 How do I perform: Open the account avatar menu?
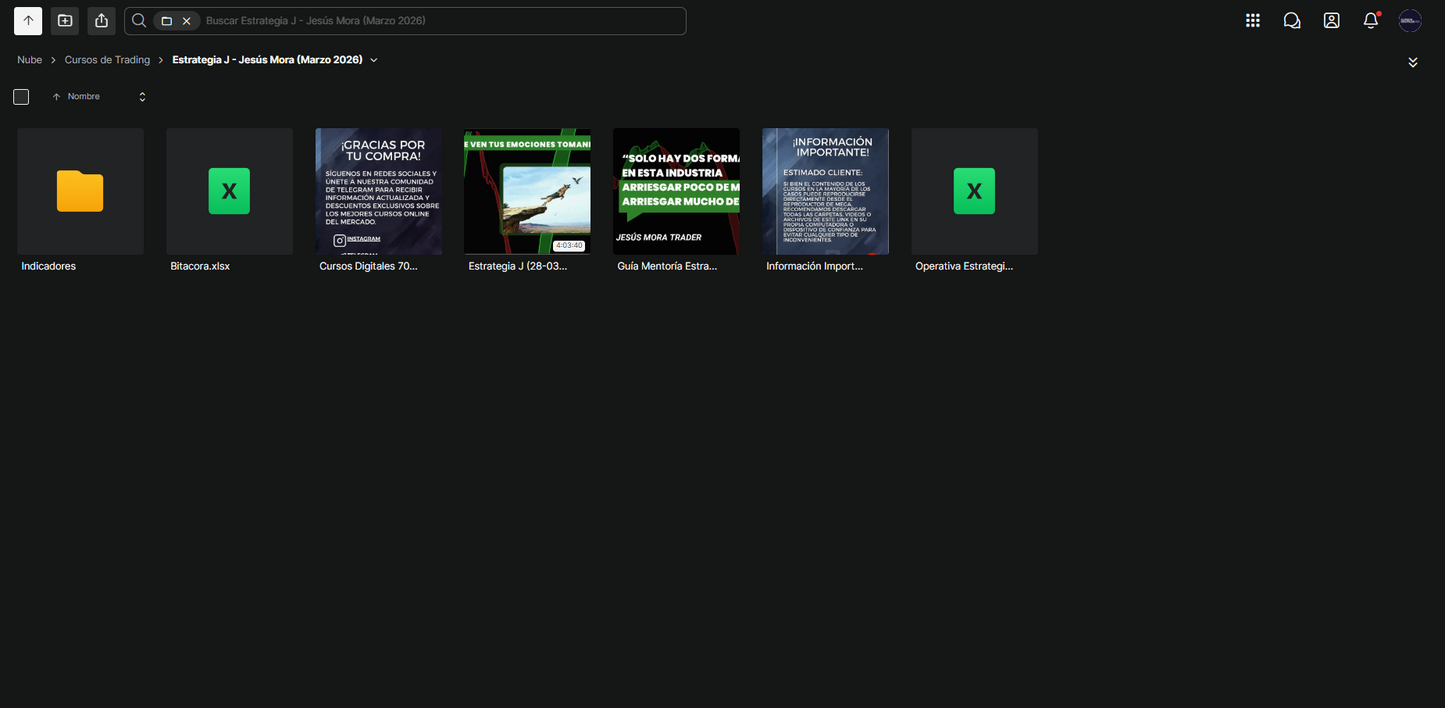1410,20
